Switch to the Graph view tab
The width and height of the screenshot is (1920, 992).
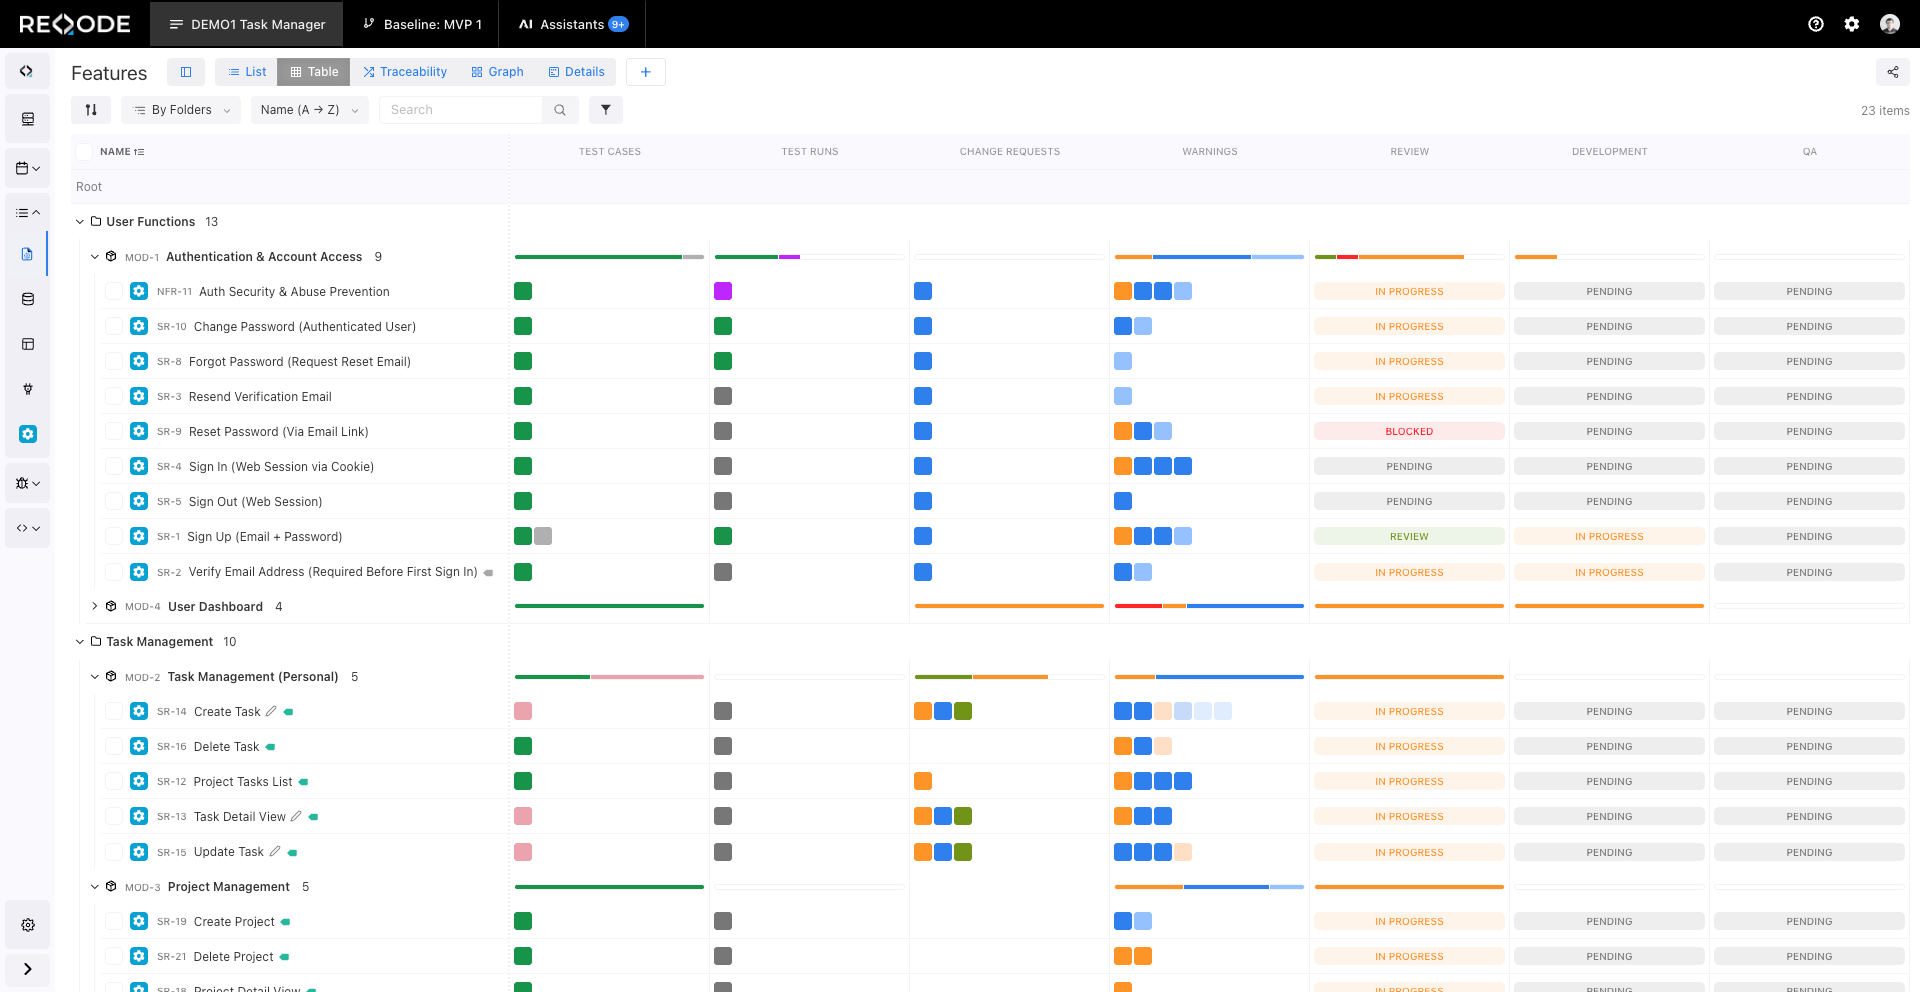click(497, 71)
